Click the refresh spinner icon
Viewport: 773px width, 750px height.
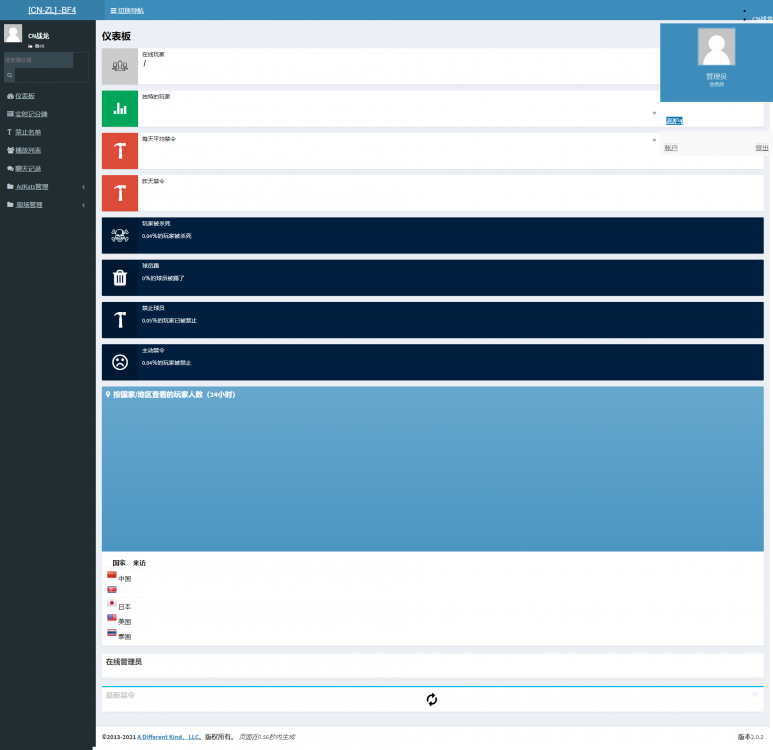click(x=432, y=699)
